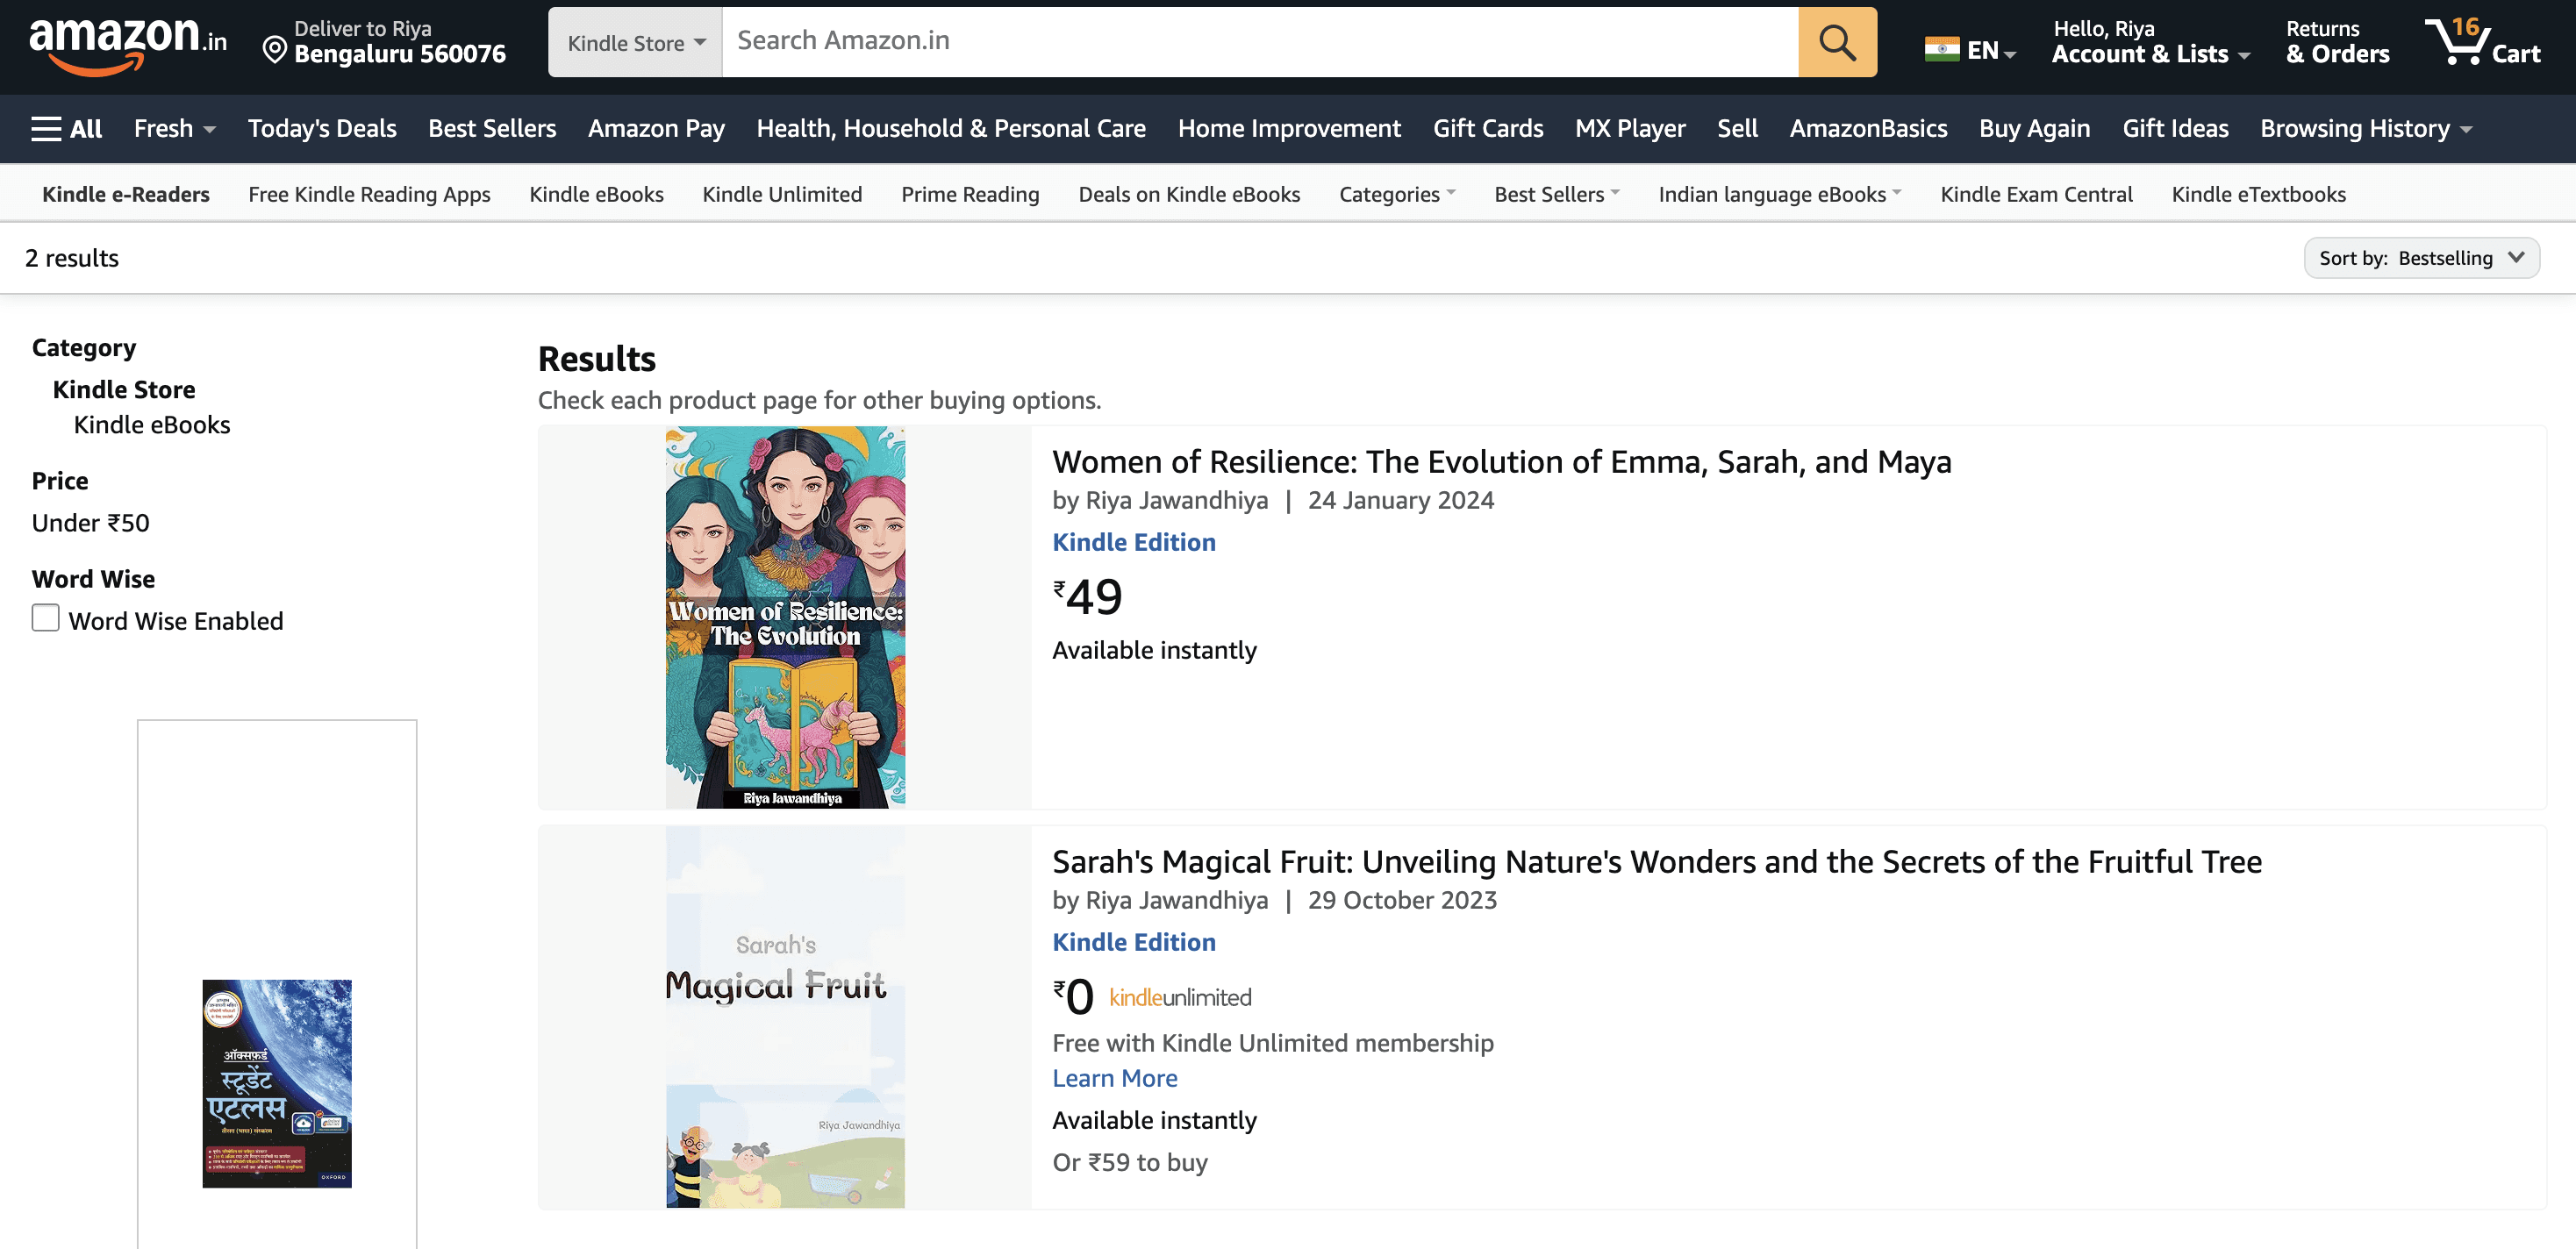
Task: Open Kindle Exam Central
Action: 2036,194
